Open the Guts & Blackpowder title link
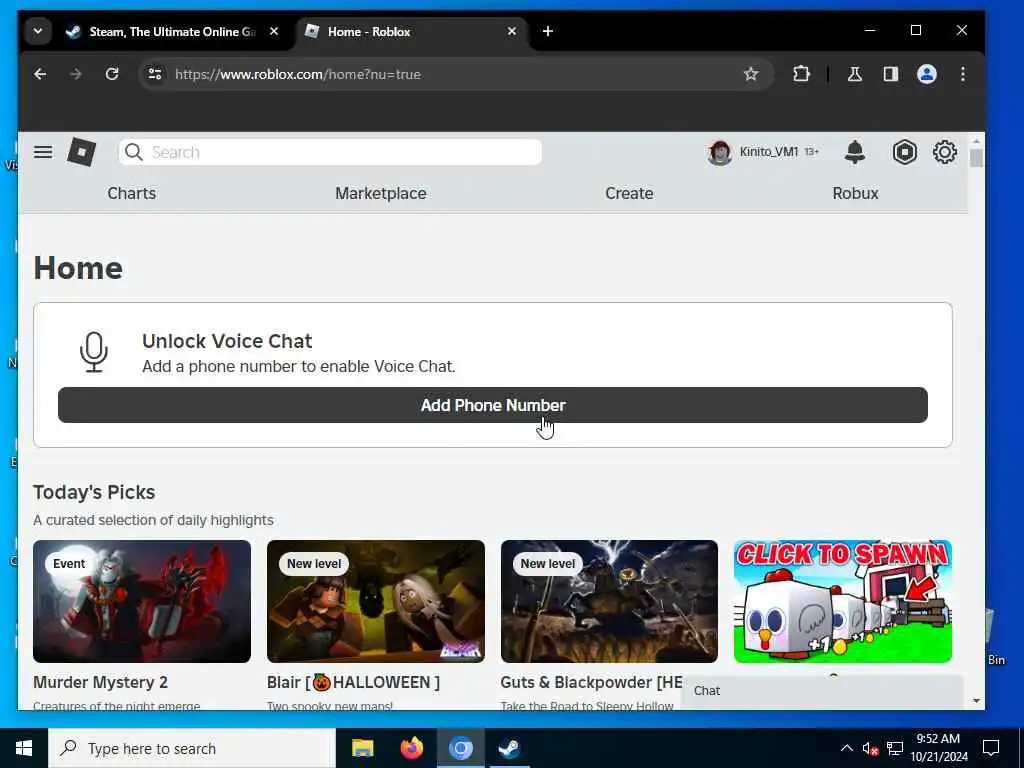 coord(592,682)
